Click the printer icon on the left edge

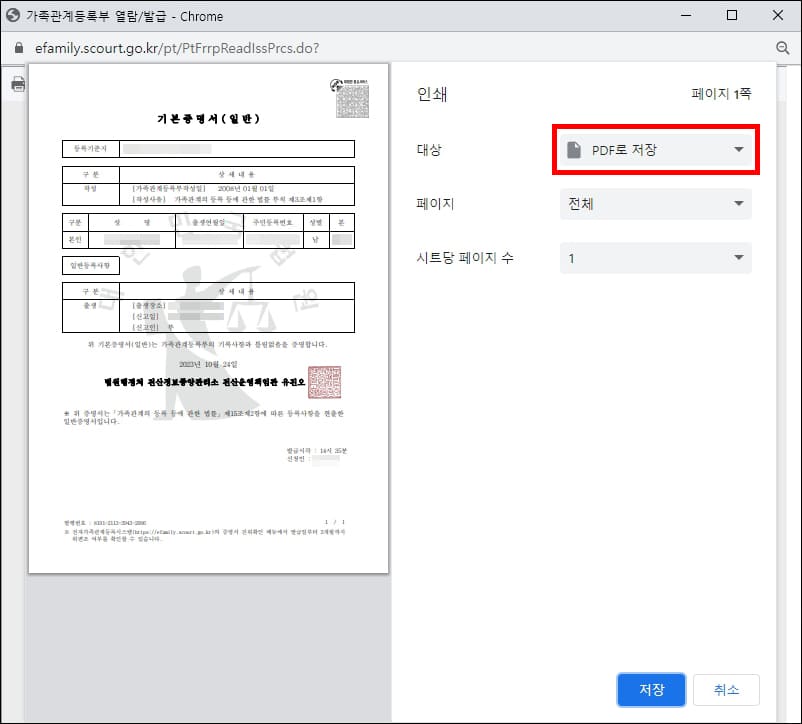17,86
